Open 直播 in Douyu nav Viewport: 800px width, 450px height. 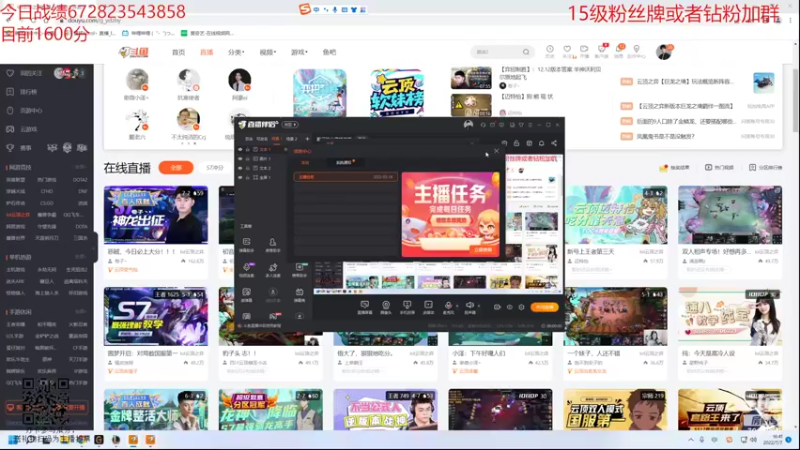coord(206,52)
